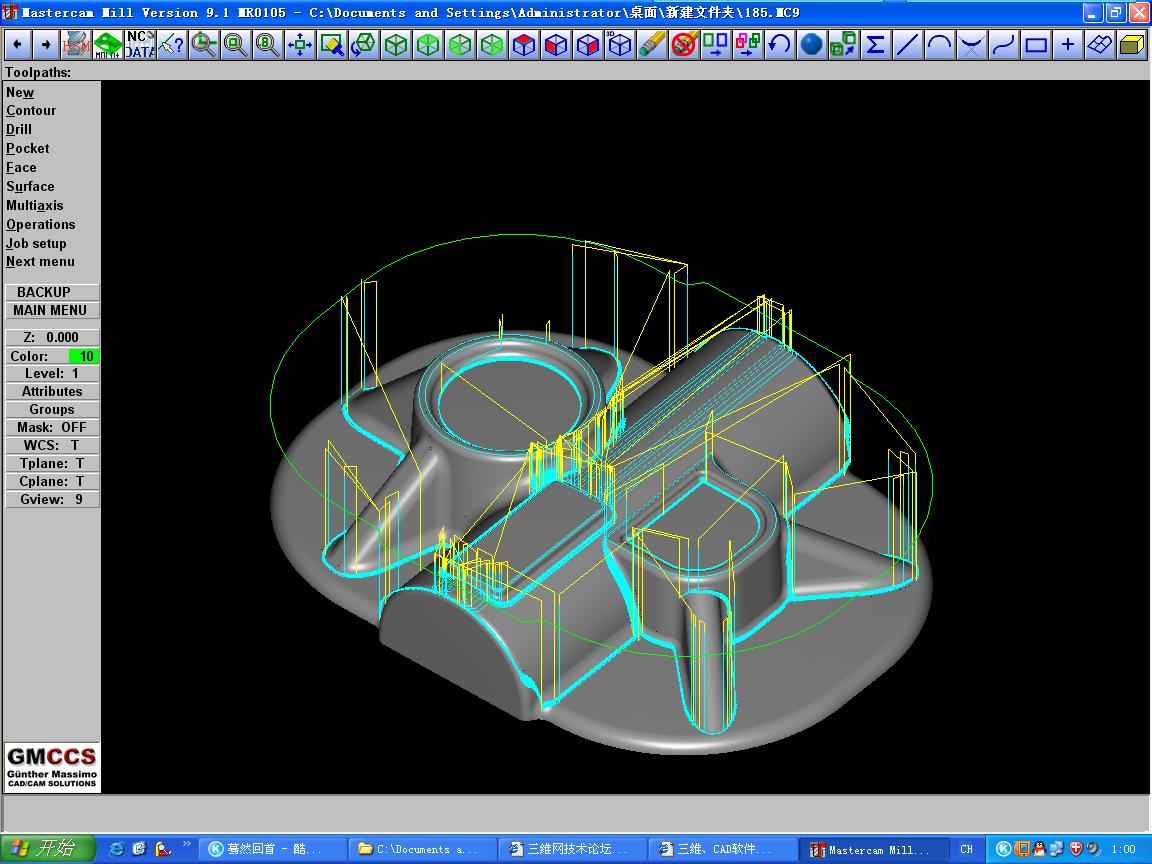Click the cursor-and-question-mark Help icon
Image resolution: width=1152 pixels, height=864 pixels.
171,46
